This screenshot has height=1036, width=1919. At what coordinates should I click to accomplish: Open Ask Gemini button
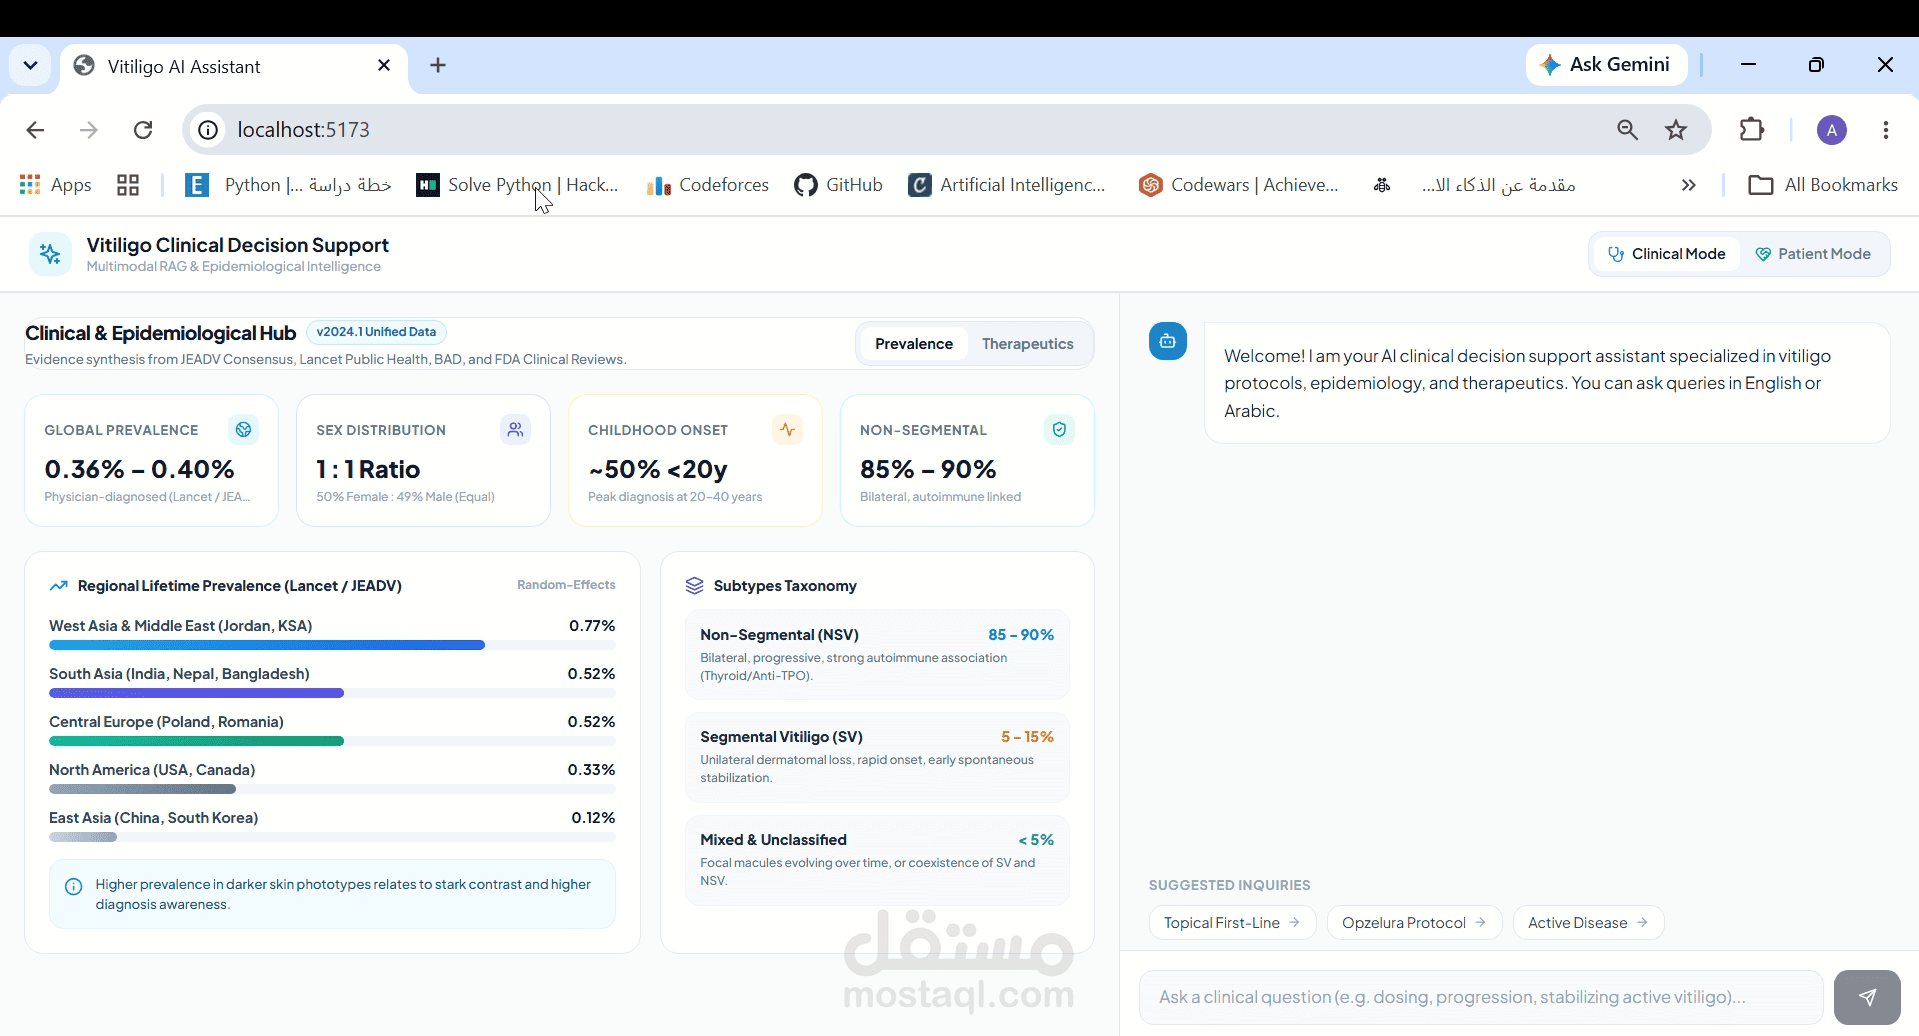point(1607,65)
